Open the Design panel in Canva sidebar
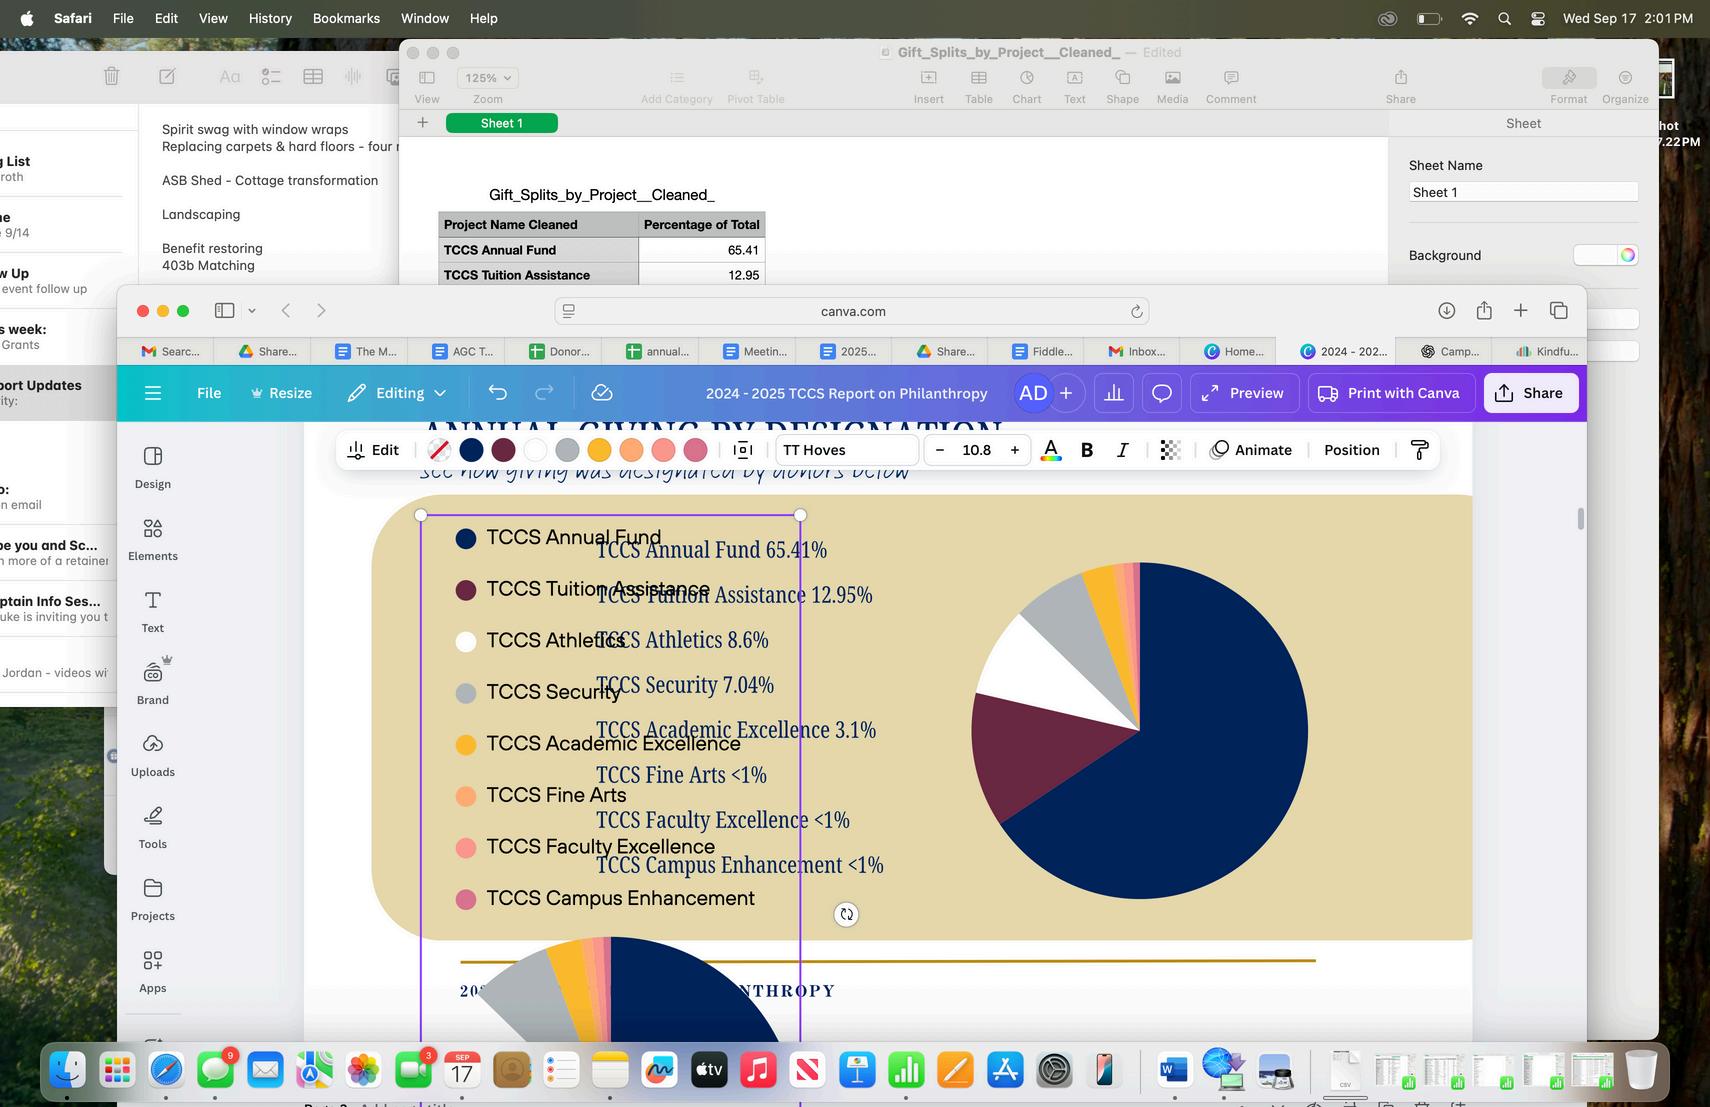Screen dimensions: 1710x1107 pos(153,467)
